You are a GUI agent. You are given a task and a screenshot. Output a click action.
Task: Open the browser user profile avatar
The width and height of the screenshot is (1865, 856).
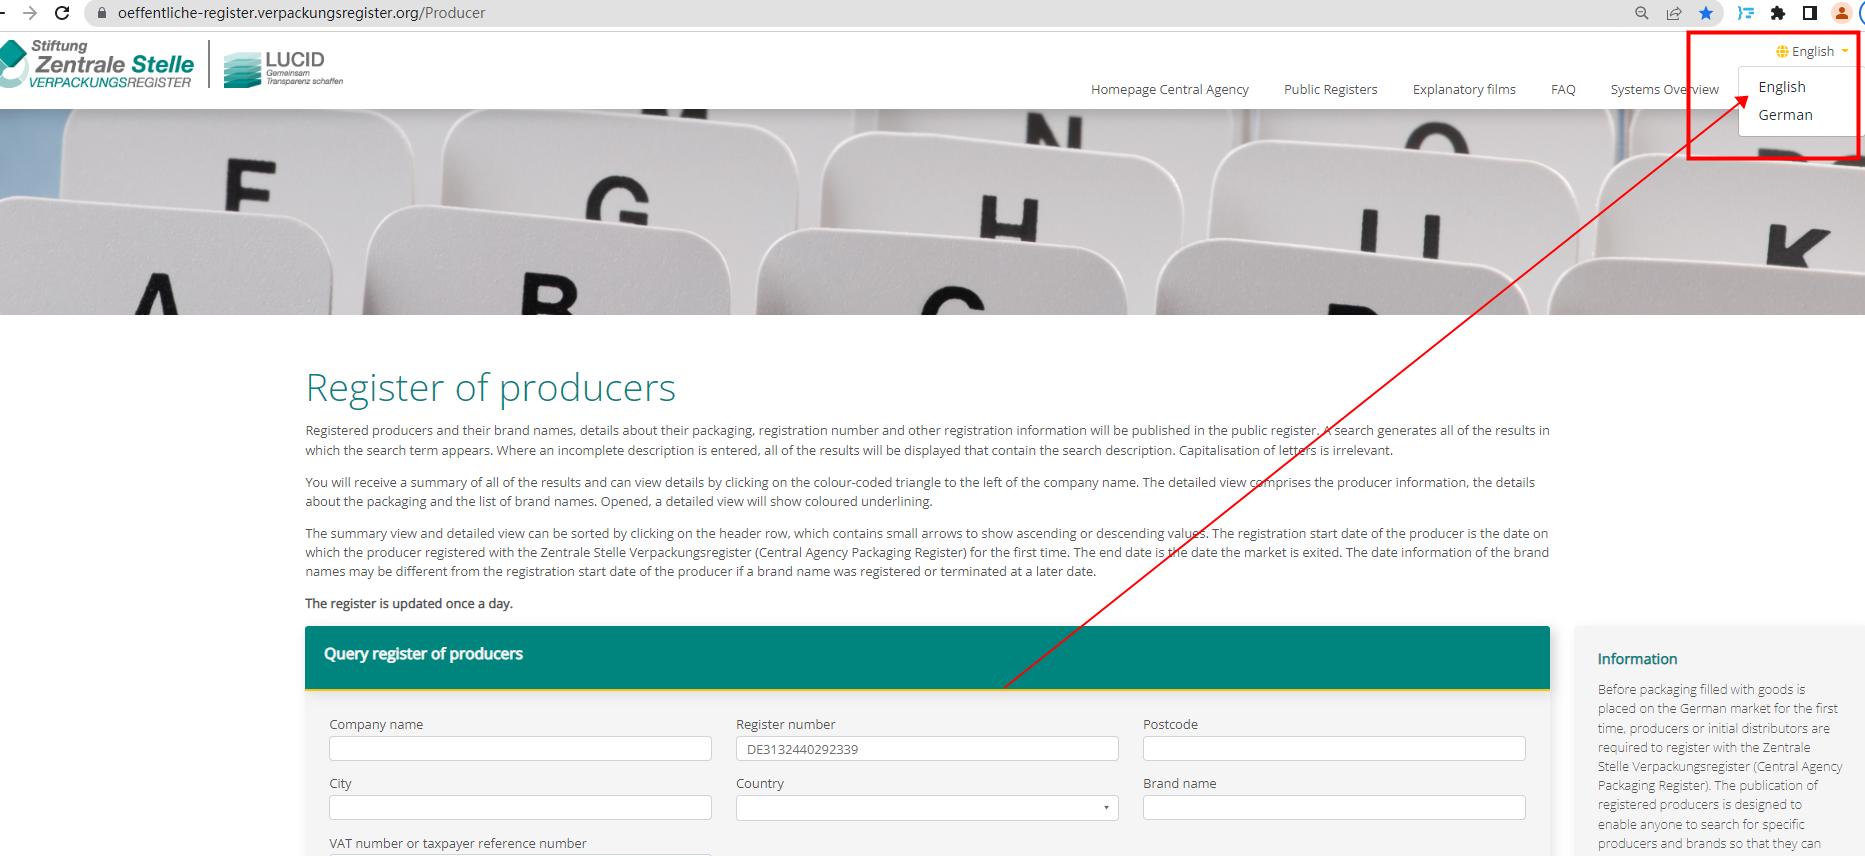click(x=1841, y=13)
